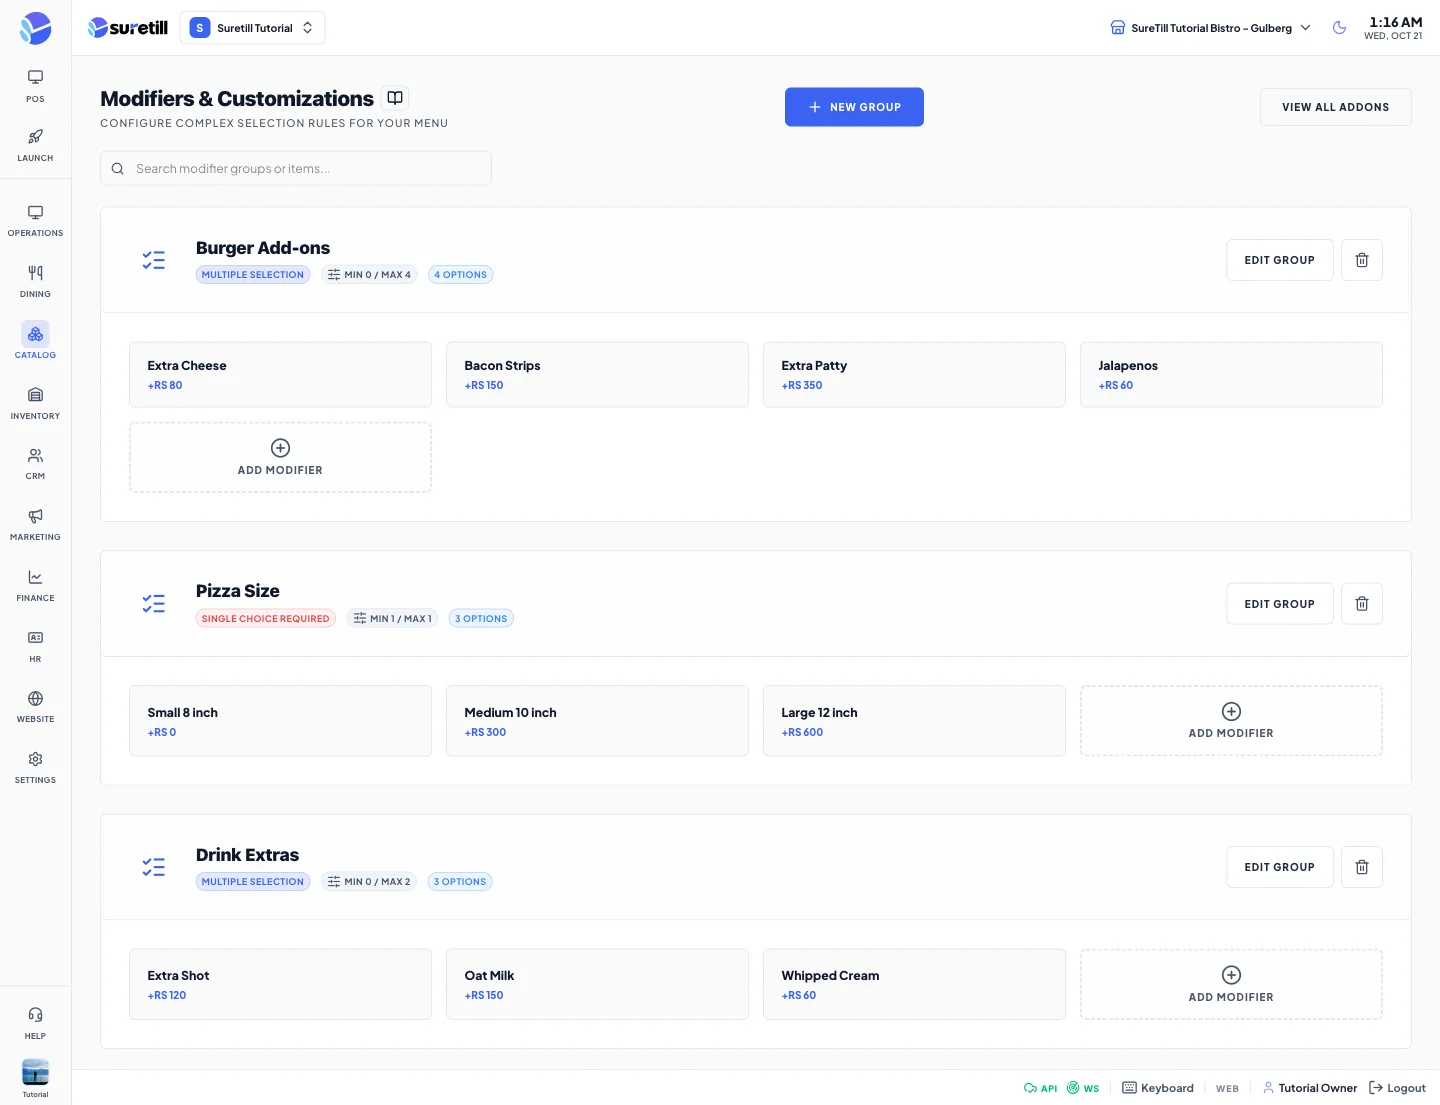Click the Keyboard button in status bar

[x=1158, y=1088]
